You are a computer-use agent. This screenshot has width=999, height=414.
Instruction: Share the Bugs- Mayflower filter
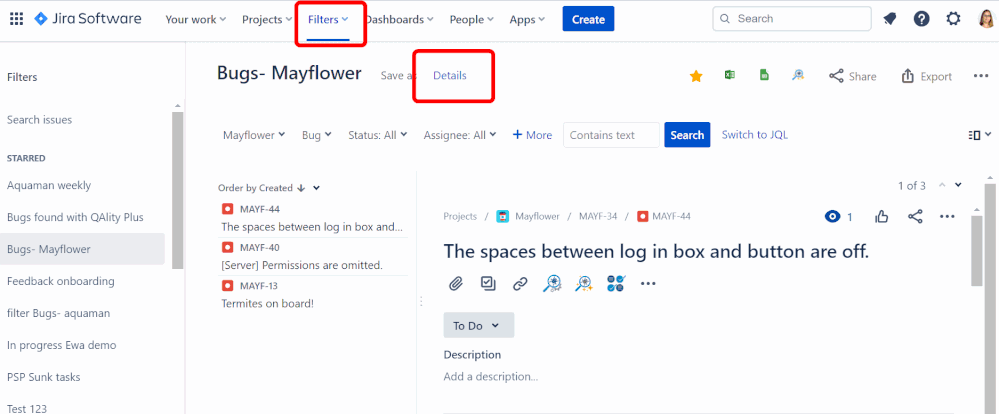coord(852,76)
